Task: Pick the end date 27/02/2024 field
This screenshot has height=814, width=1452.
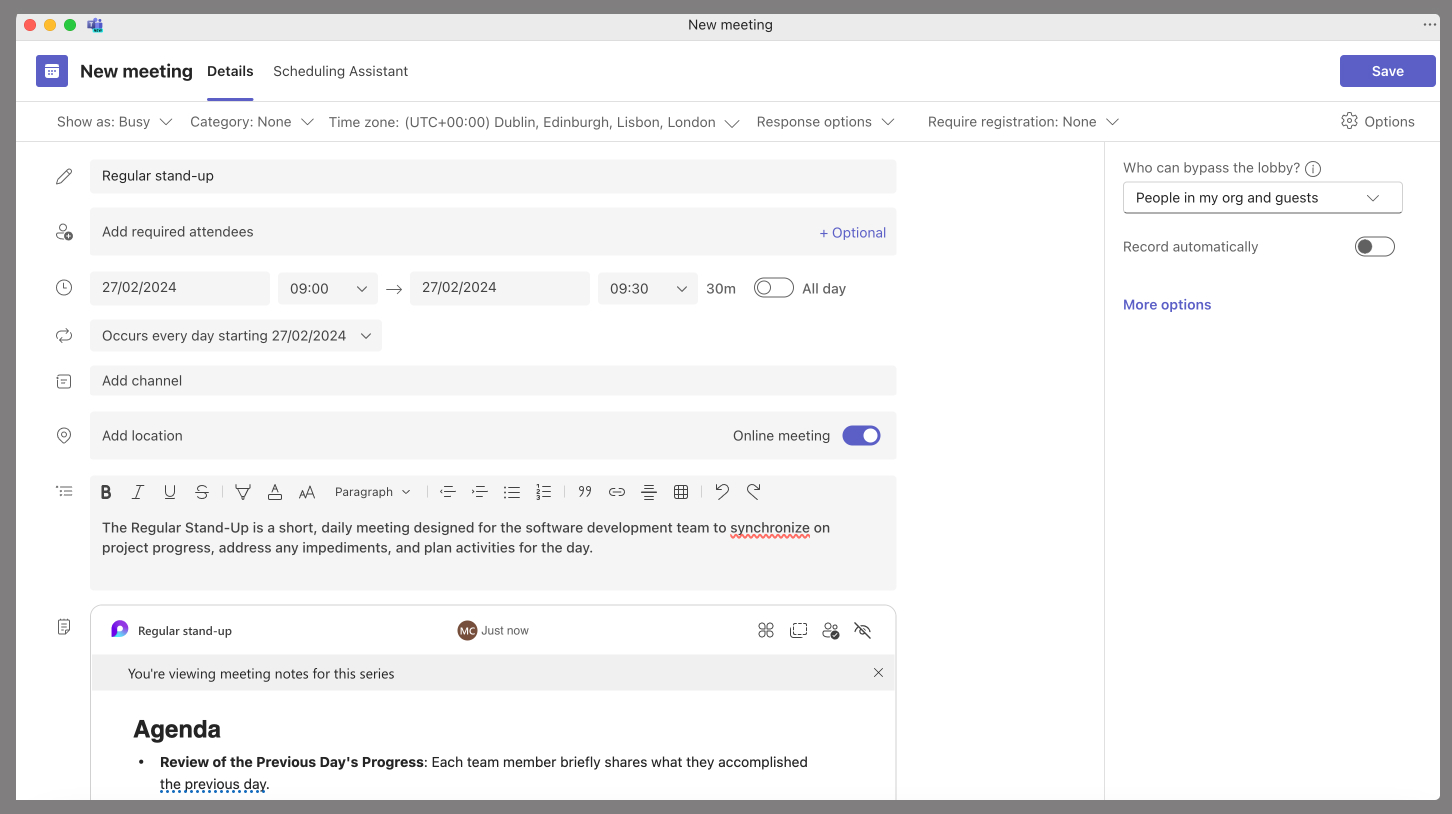Action: click(x=500, y=288)
